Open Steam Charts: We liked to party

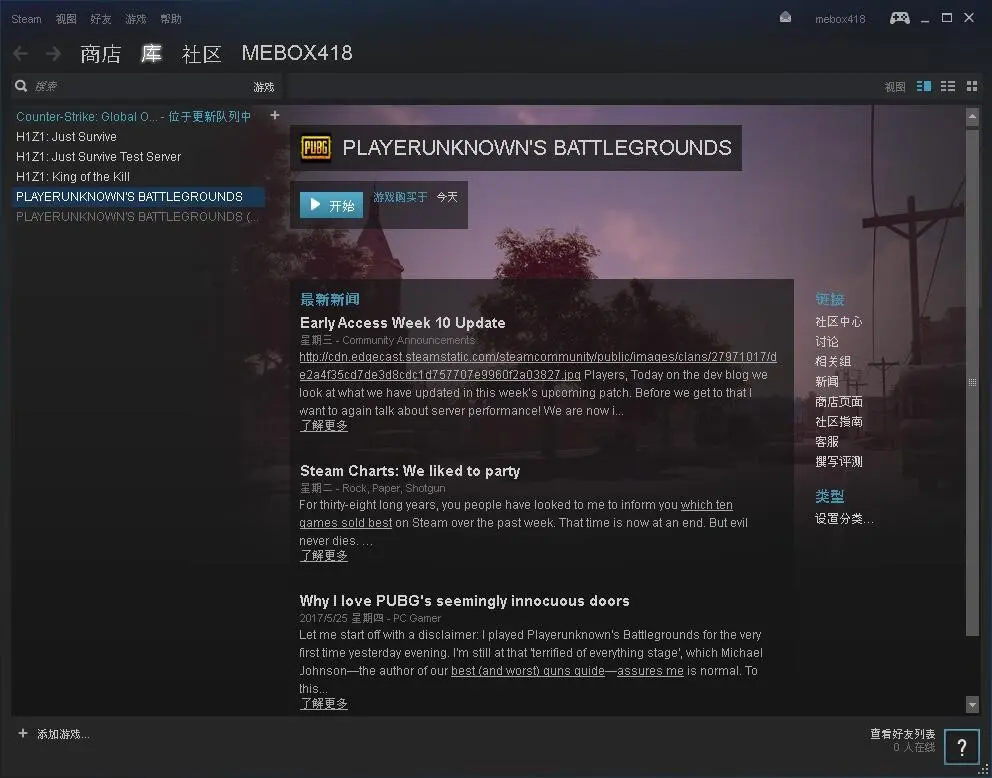410,471
